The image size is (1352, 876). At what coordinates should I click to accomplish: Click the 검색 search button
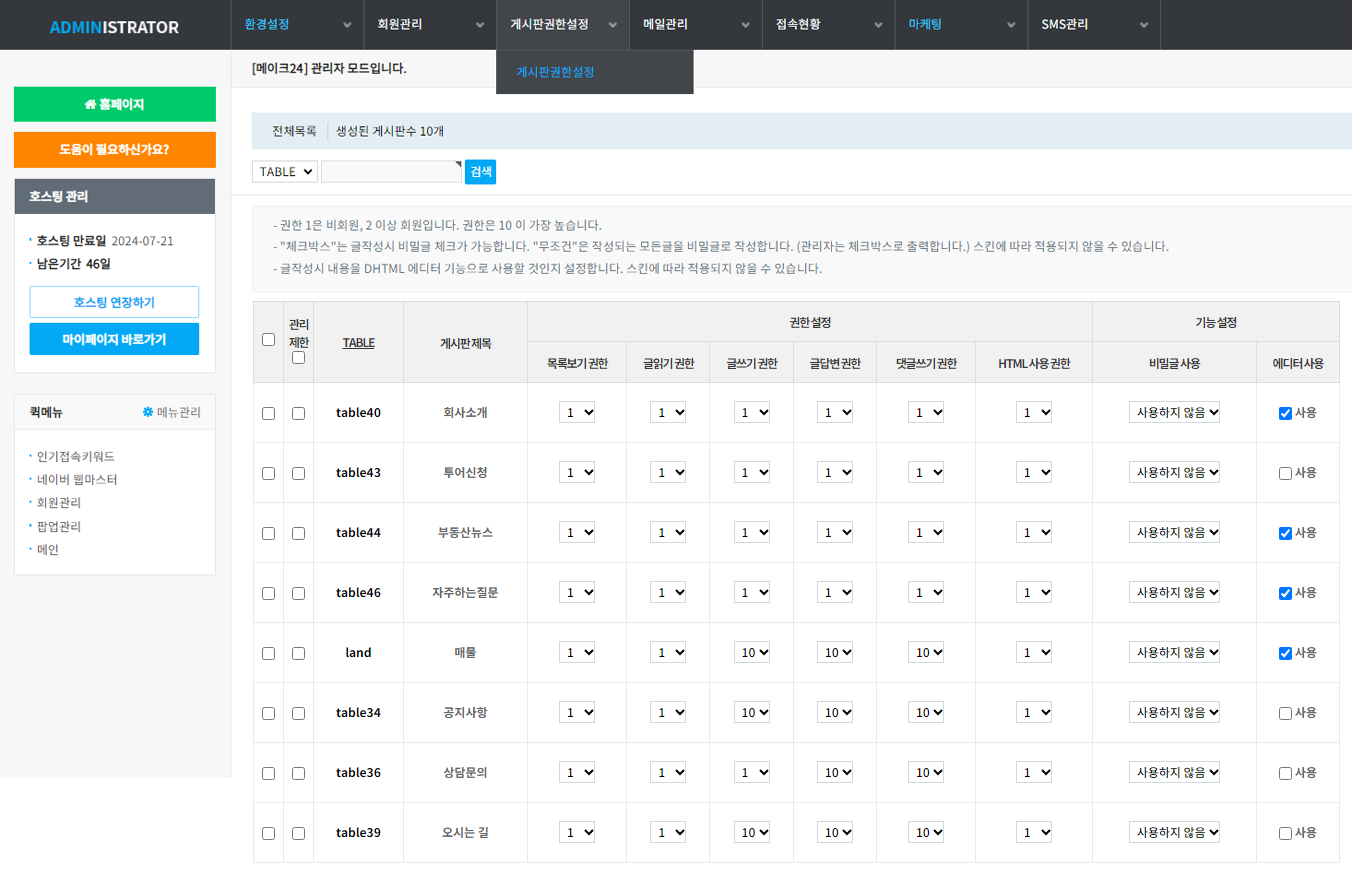pyautogui.click(x=480, y=172)
